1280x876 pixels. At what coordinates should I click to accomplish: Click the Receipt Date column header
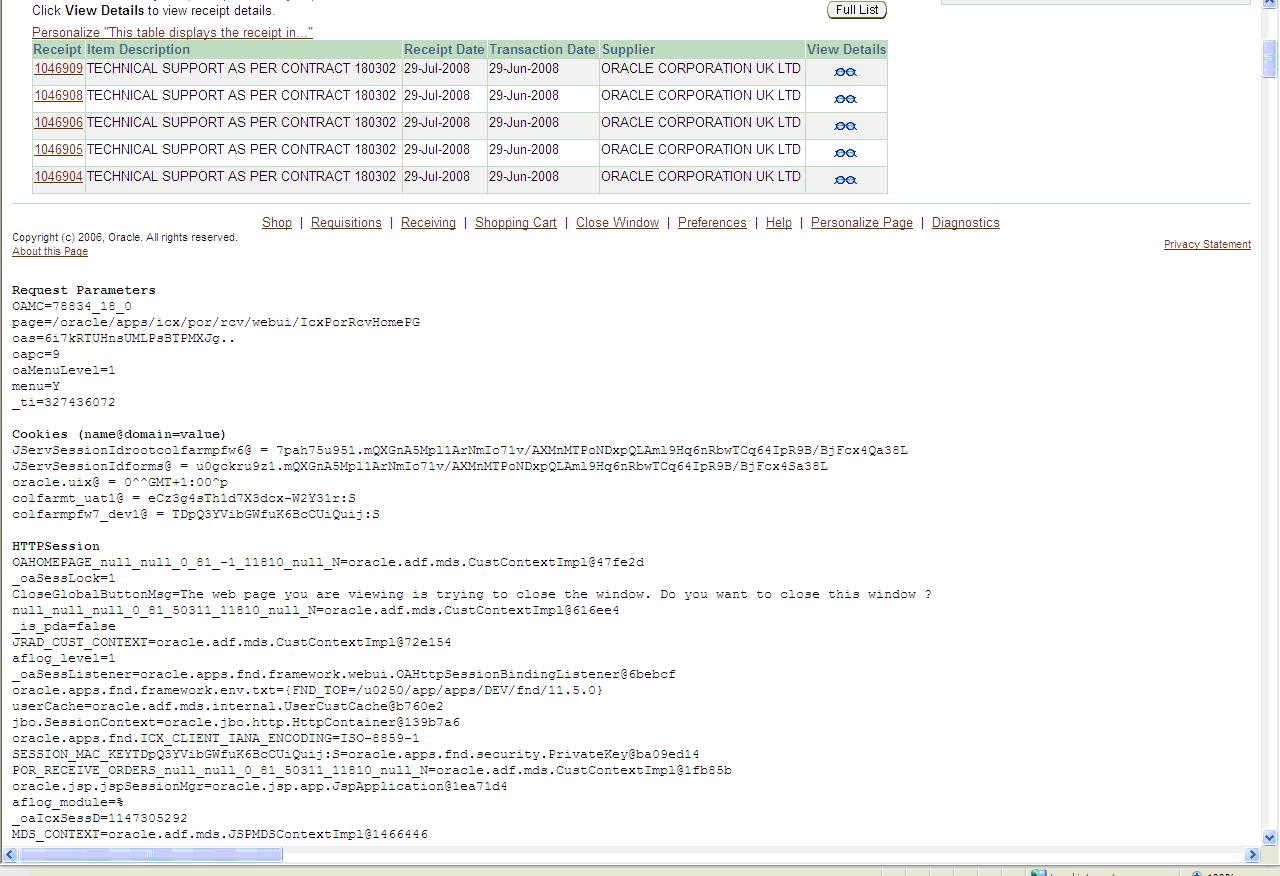[x=444, y=49]
